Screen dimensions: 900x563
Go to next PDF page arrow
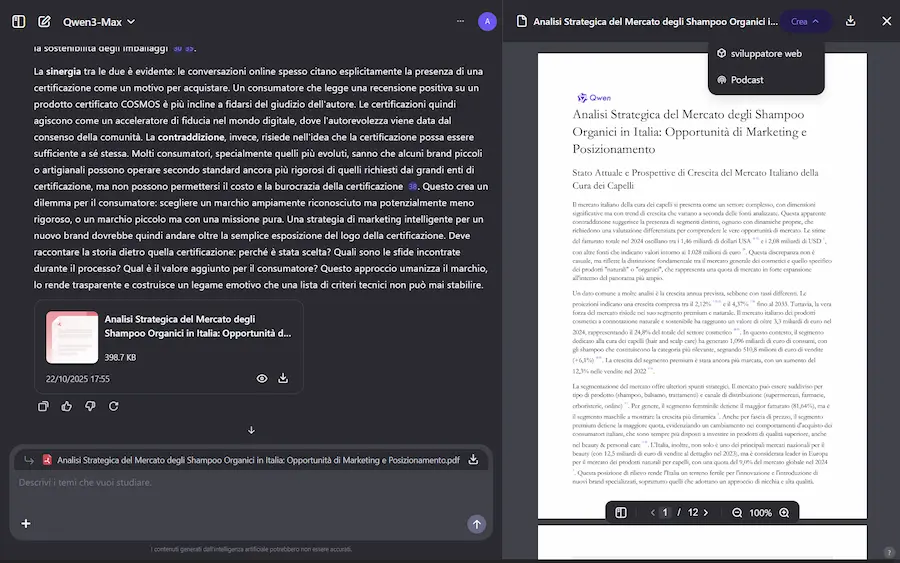pos(706,513)
